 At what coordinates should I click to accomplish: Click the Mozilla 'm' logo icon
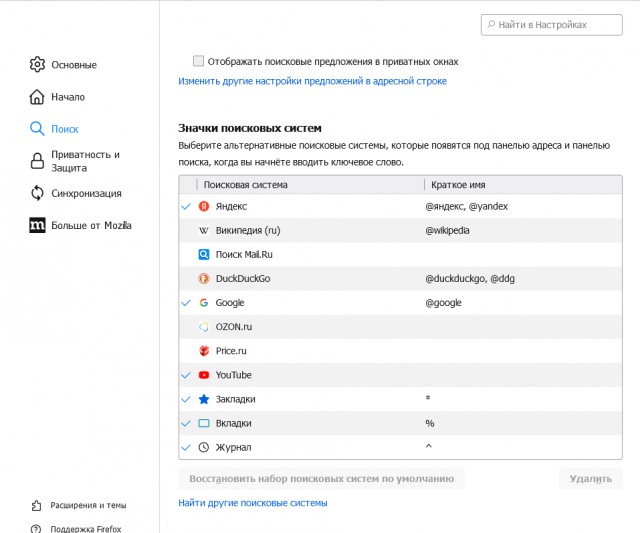click(x=37, y=225)
